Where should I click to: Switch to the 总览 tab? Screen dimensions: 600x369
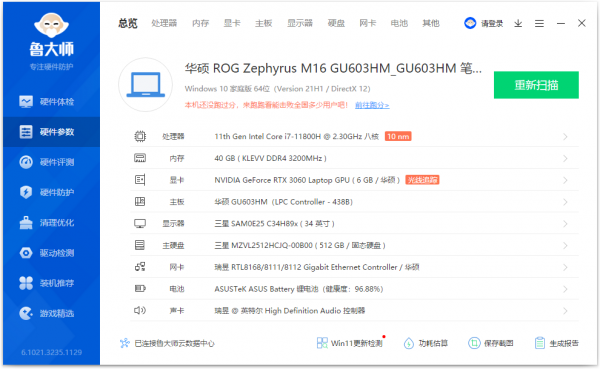click(128, 23)
